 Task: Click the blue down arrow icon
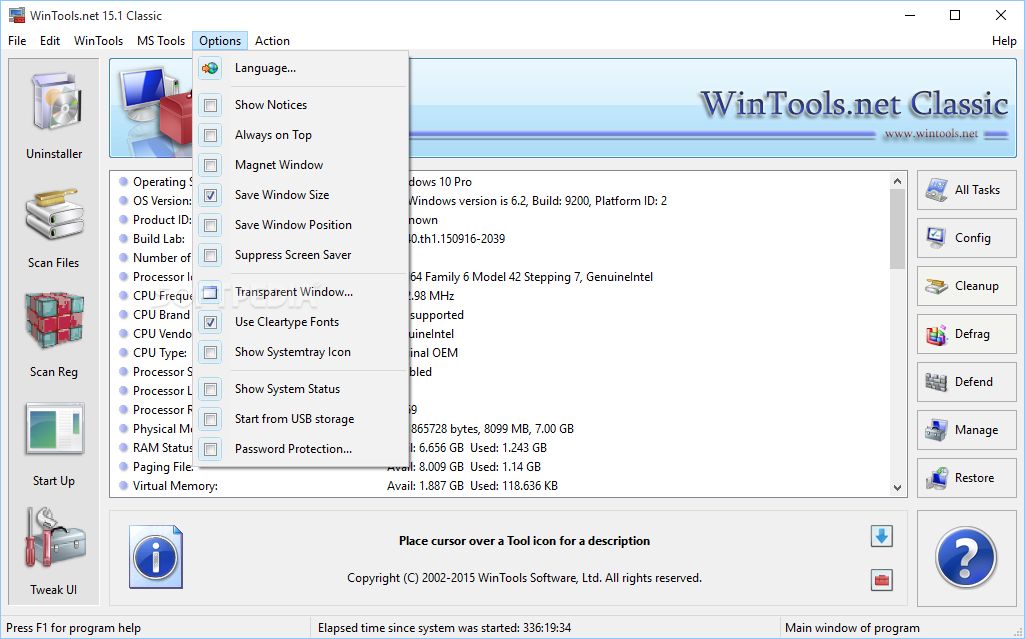point(882,536)
